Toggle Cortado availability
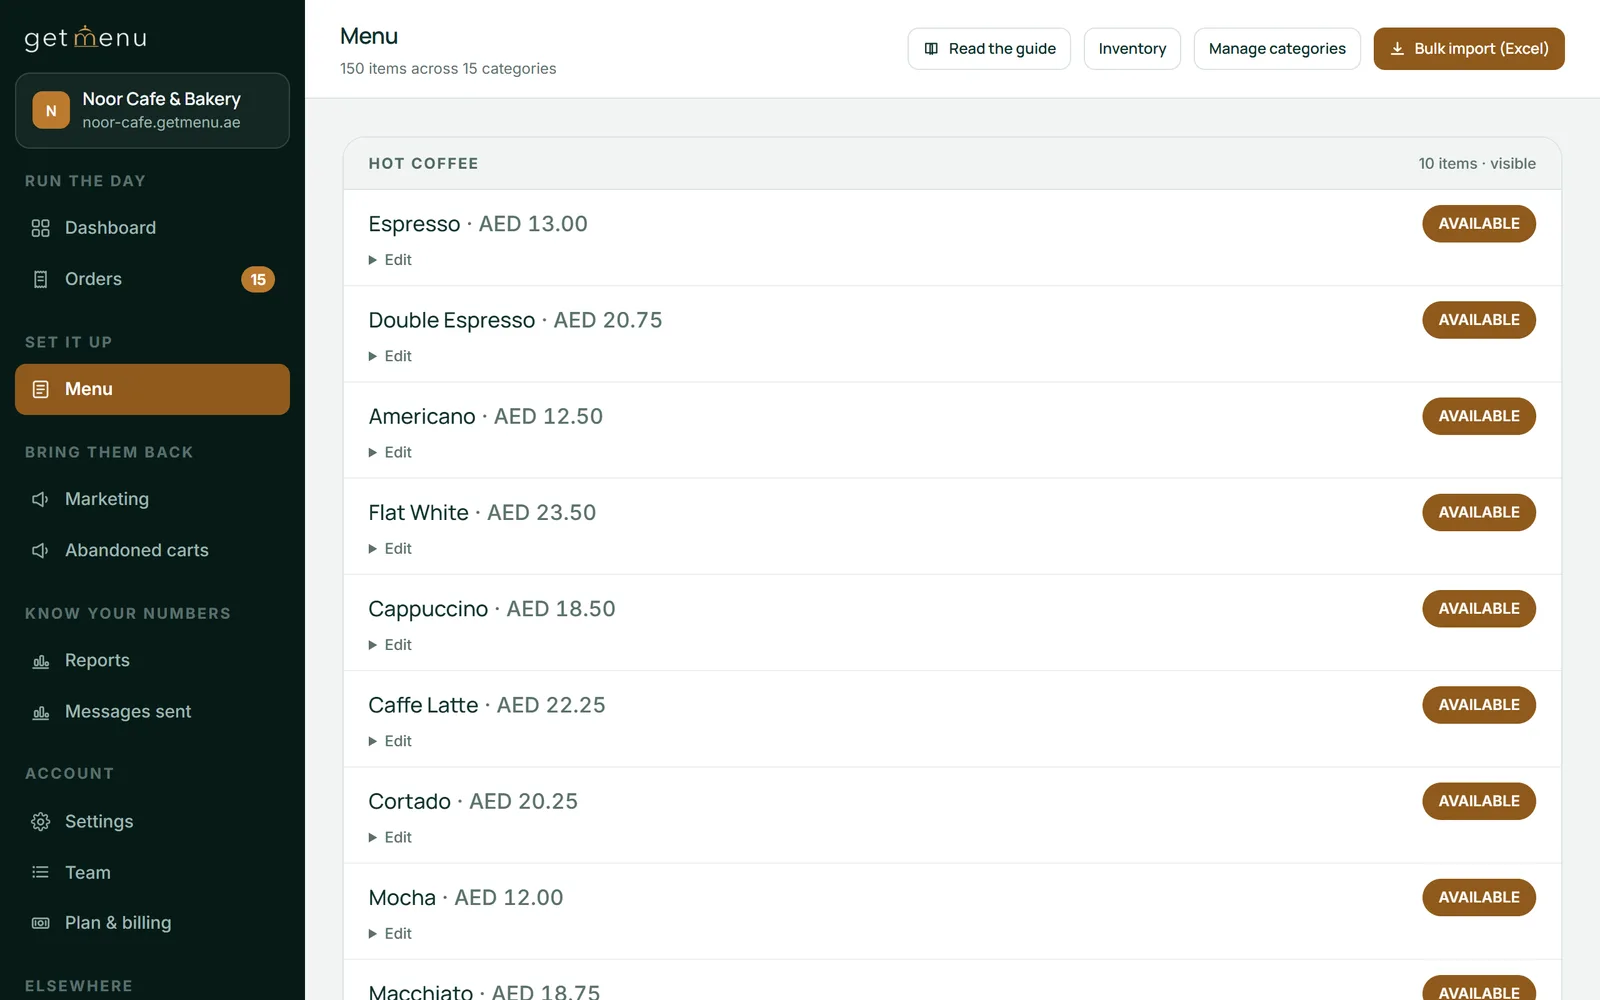 [1479, 801]
